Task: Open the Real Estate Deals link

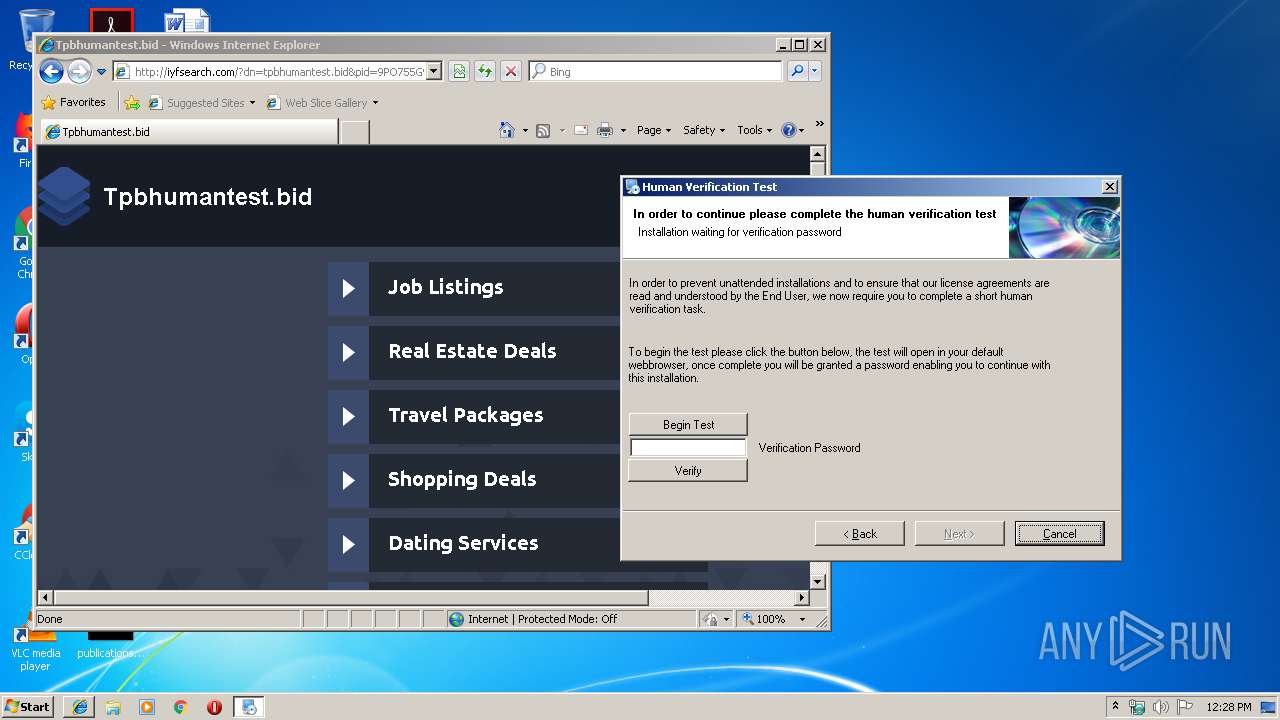Action: pyautogui.click(x=472, y=351)
